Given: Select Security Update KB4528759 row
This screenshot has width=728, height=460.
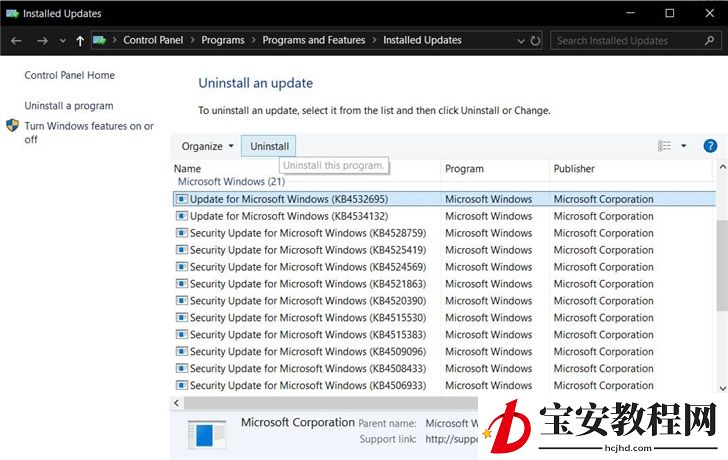Looking at the screenshot, I should (444, 233).
